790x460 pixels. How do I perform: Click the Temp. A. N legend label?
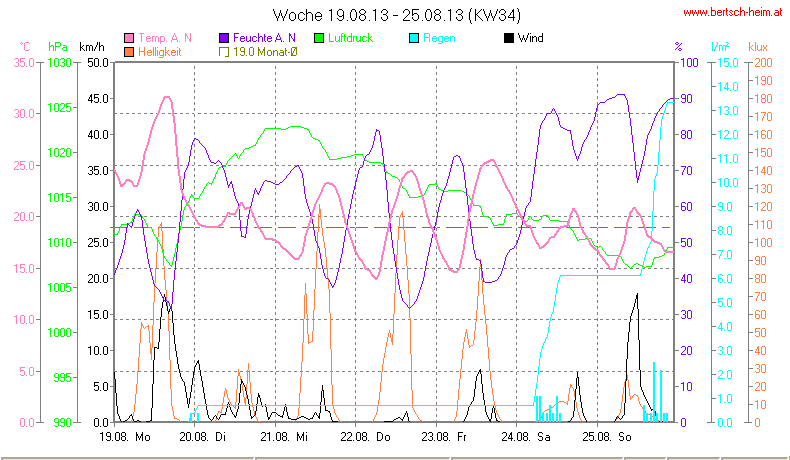click(x=165, y=38)
